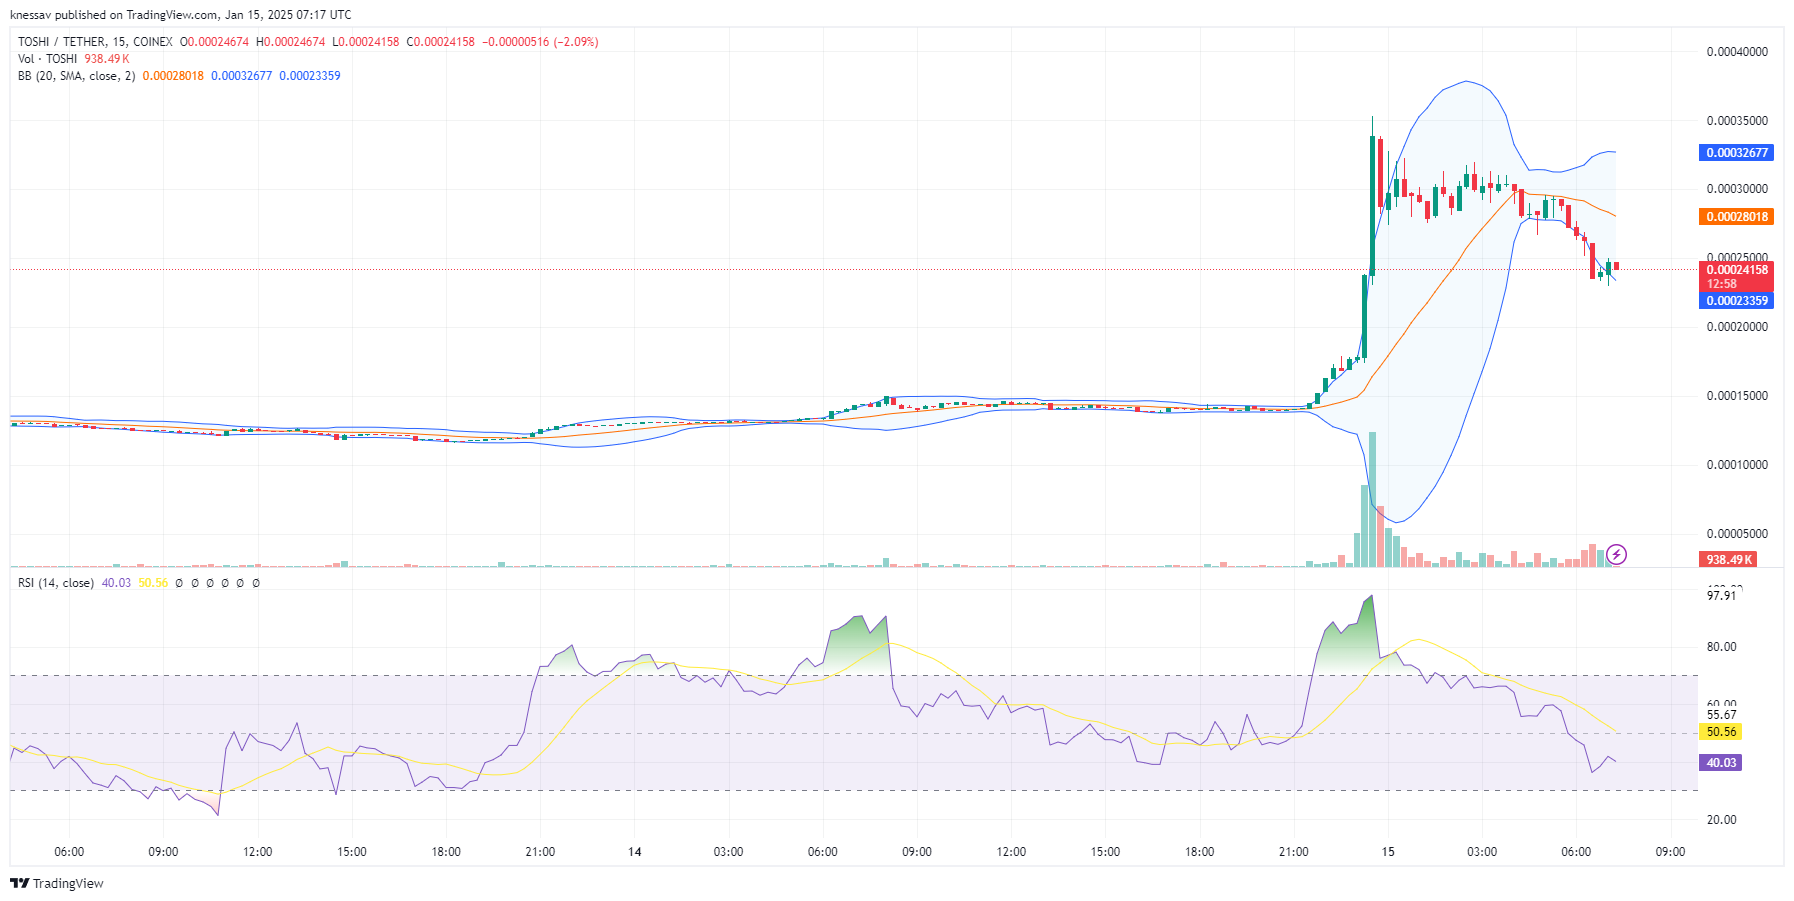The image size is (1794, 901).
Task: Click the yellow 50.56 value in RSI legend
Action: coord(153,583)
